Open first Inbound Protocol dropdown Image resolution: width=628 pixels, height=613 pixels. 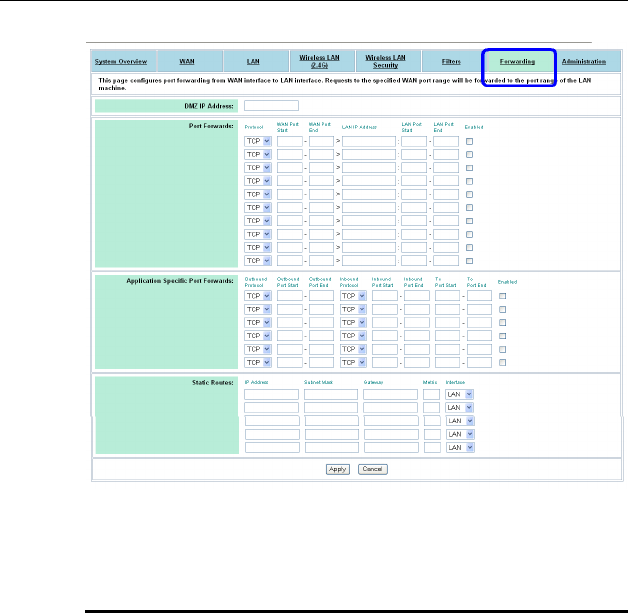click(x=353, y=296)
